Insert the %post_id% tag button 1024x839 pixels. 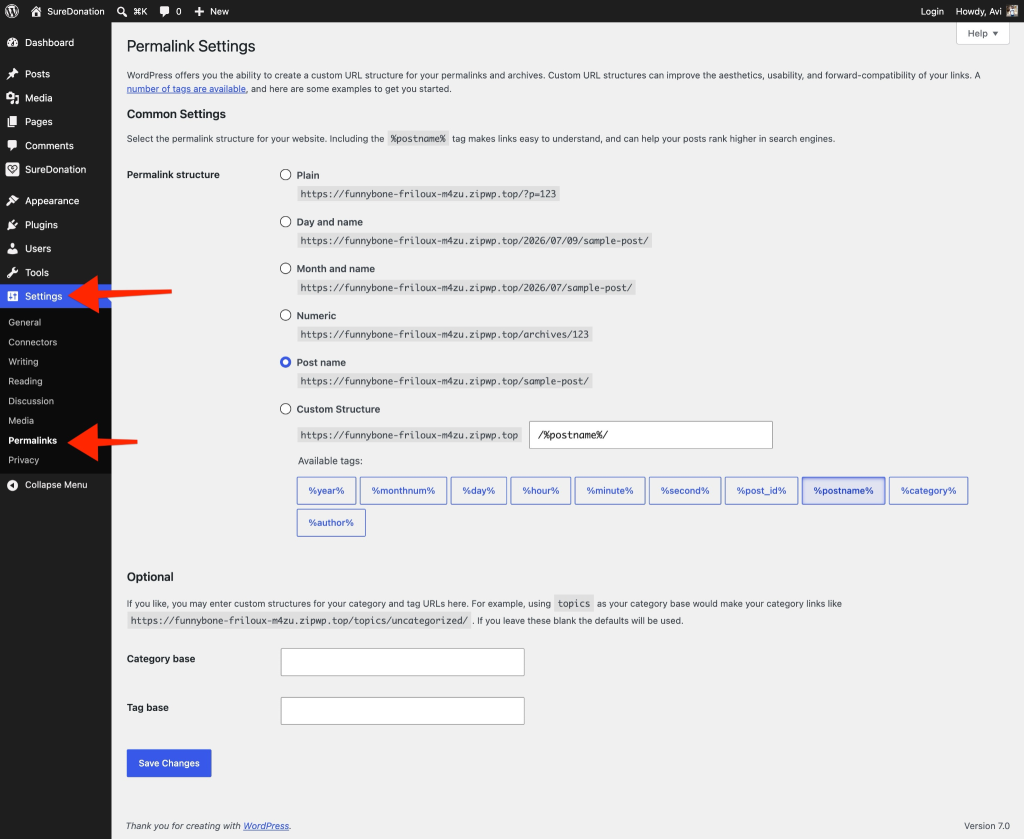point(761,491)
